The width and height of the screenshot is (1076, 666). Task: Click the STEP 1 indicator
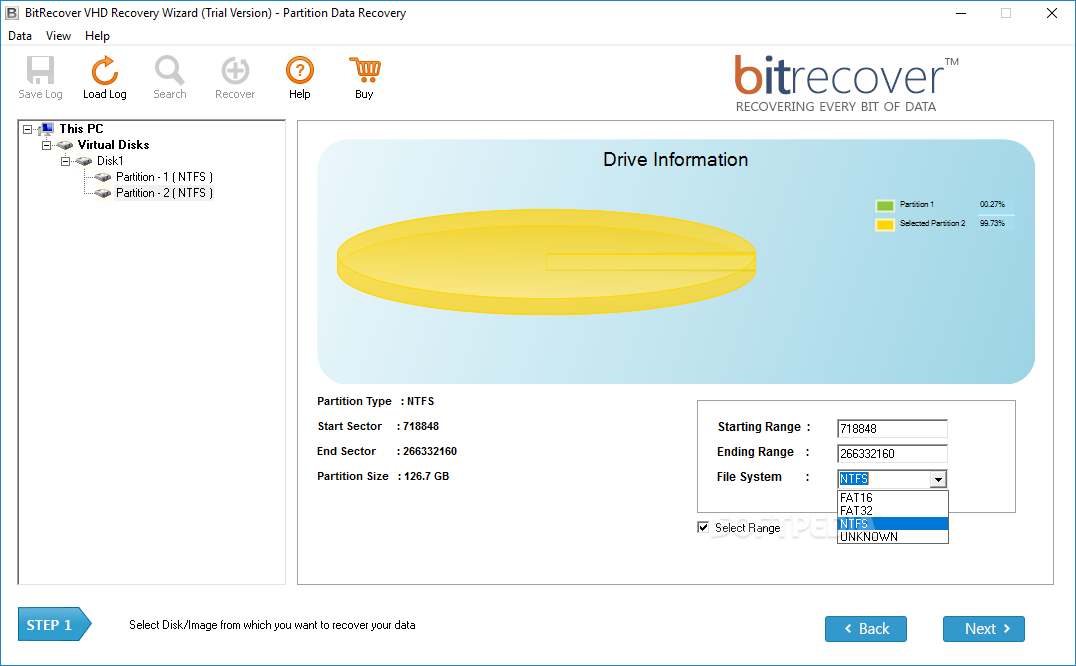tap(54, 625)
